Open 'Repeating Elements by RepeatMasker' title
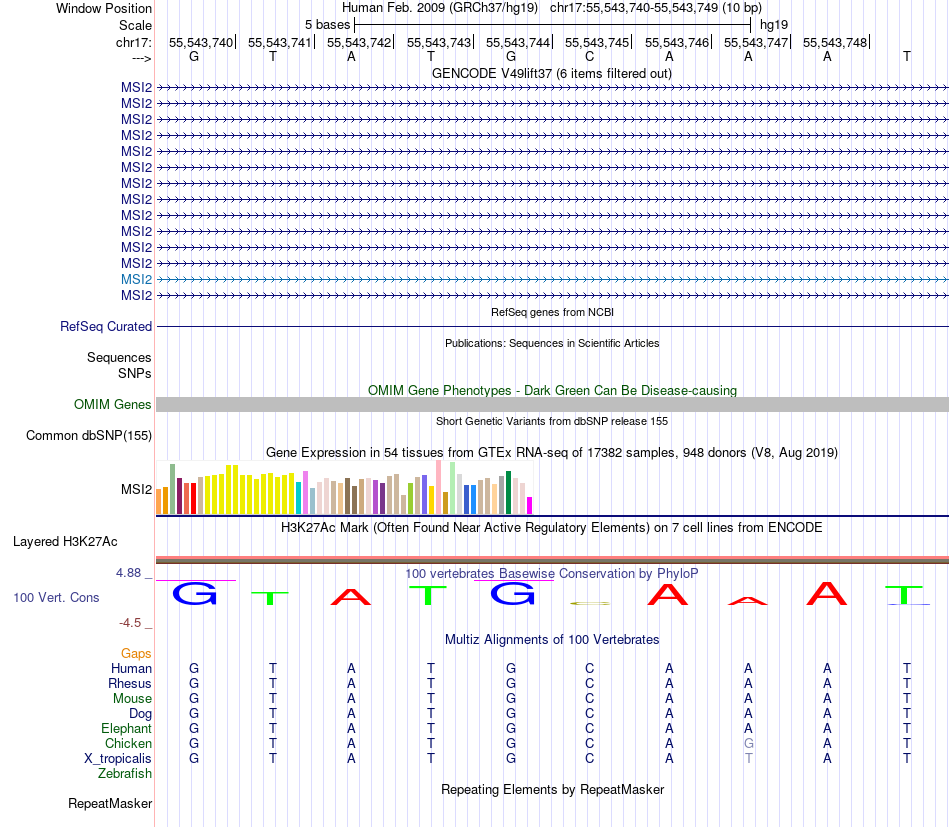Viewport: 950px width, 827px height. 552,789
